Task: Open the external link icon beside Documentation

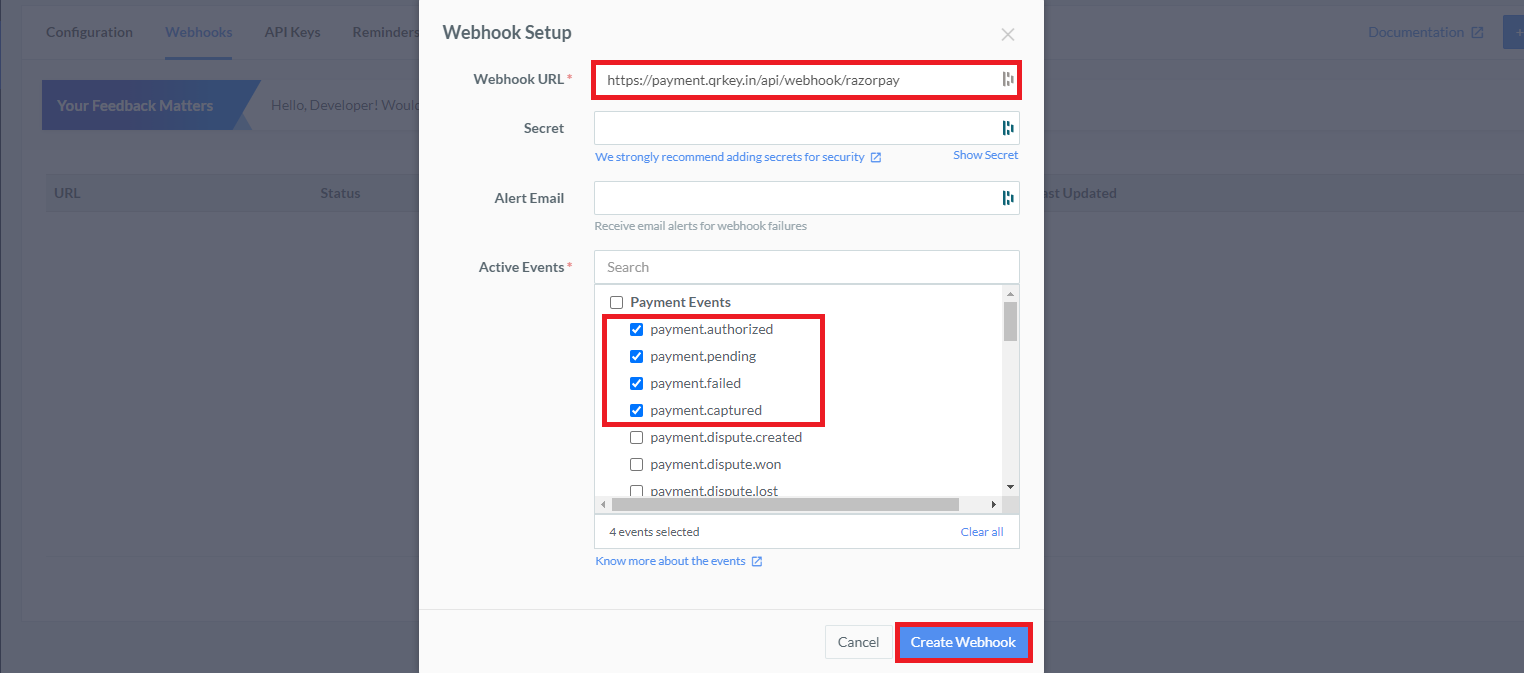Action: click(1479, 32)
